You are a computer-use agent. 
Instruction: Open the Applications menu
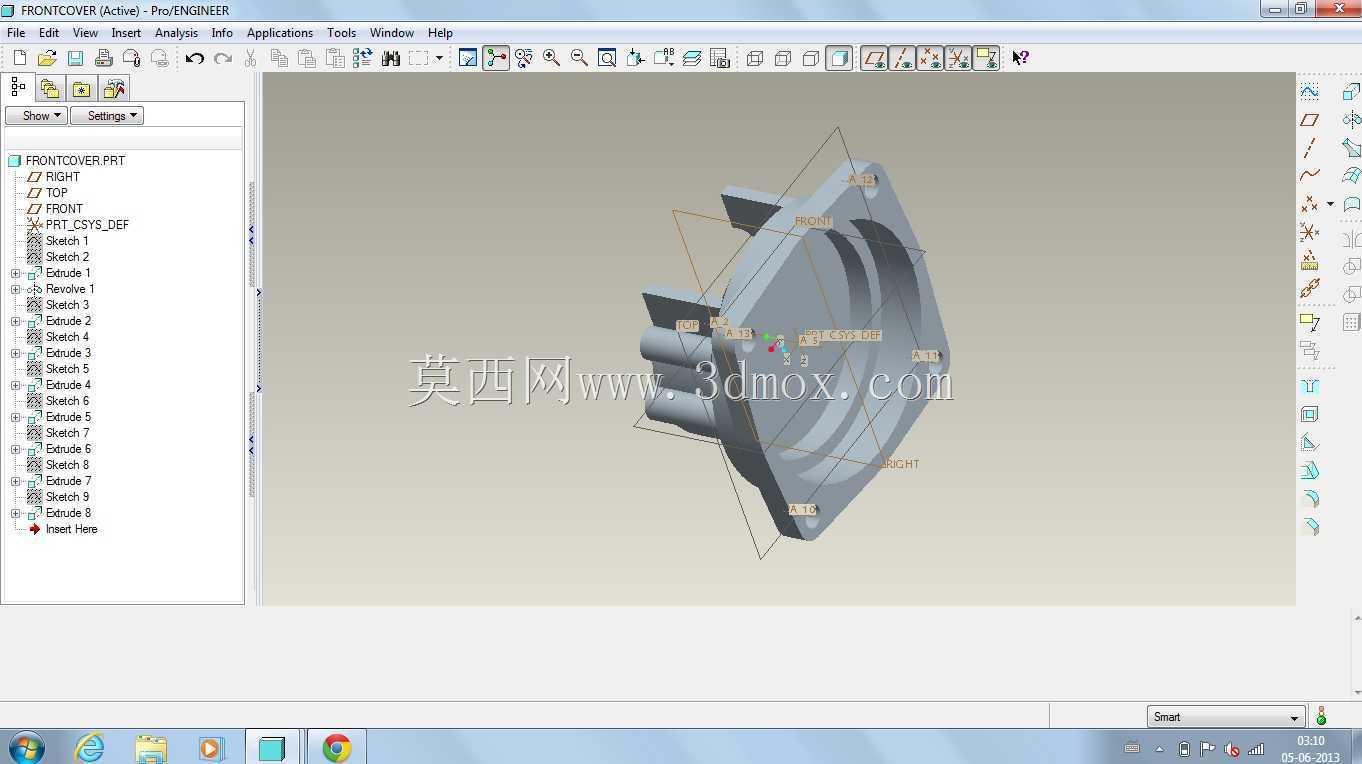280,33
